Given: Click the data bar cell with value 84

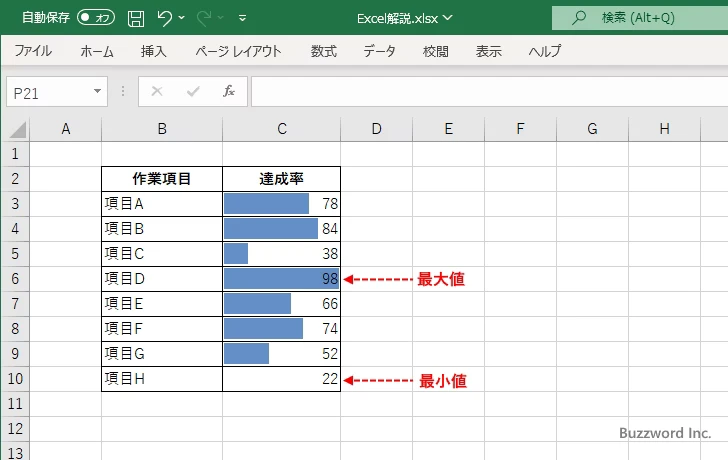Looking at the screenshot, I should [282, 229].
